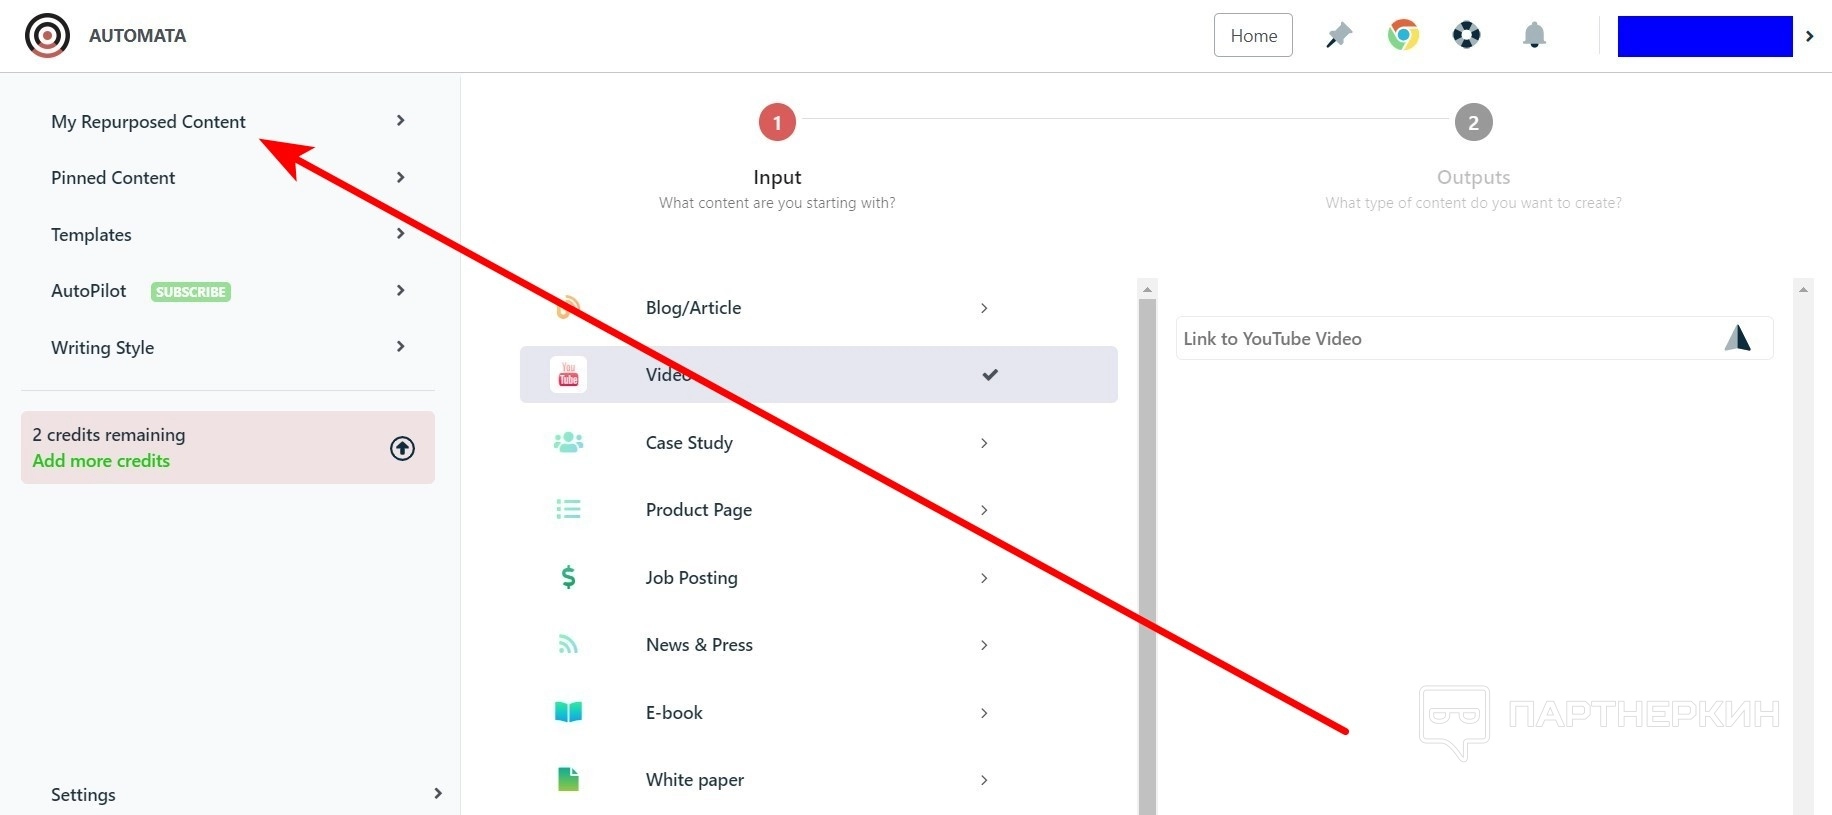Expand the Writing Style chevron
The height and width of the screenshot is (815, 1832).
pos(400,347)
